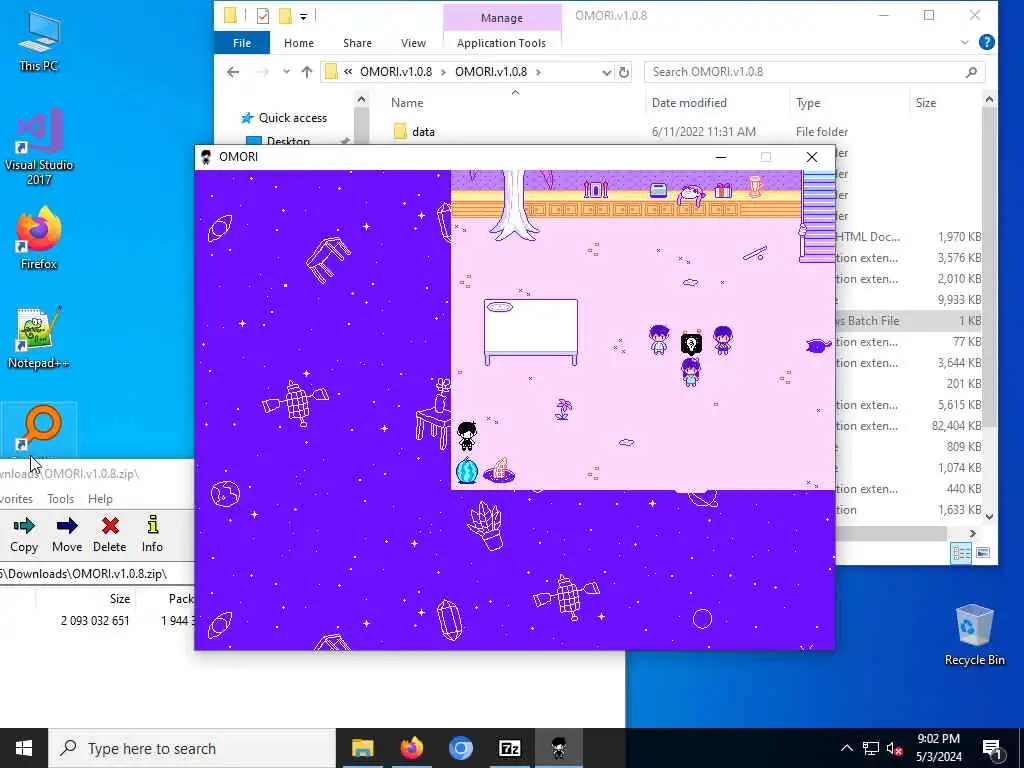Sort by Name column header
This screenshot has height=768, width=1024.
[x=407, y=103]
